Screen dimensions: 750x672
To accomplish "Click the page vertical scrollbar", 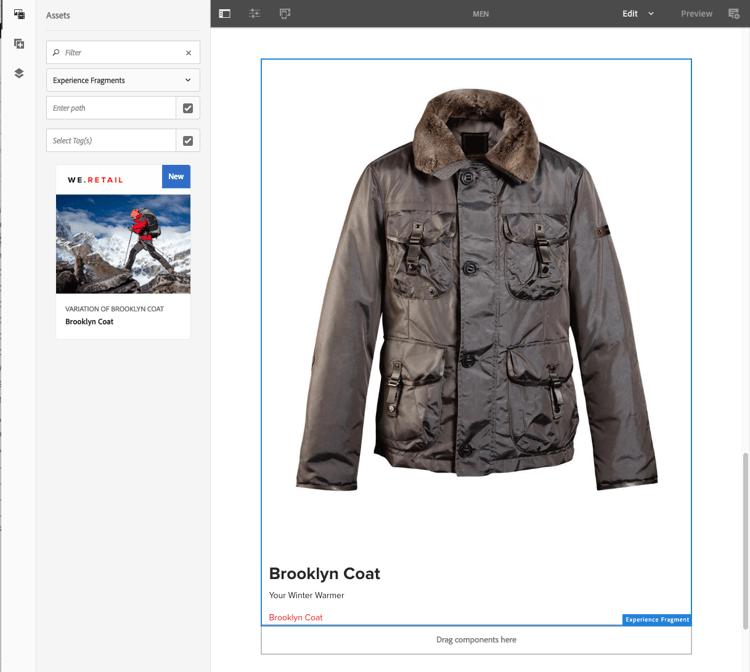I will tap(745, 540).
